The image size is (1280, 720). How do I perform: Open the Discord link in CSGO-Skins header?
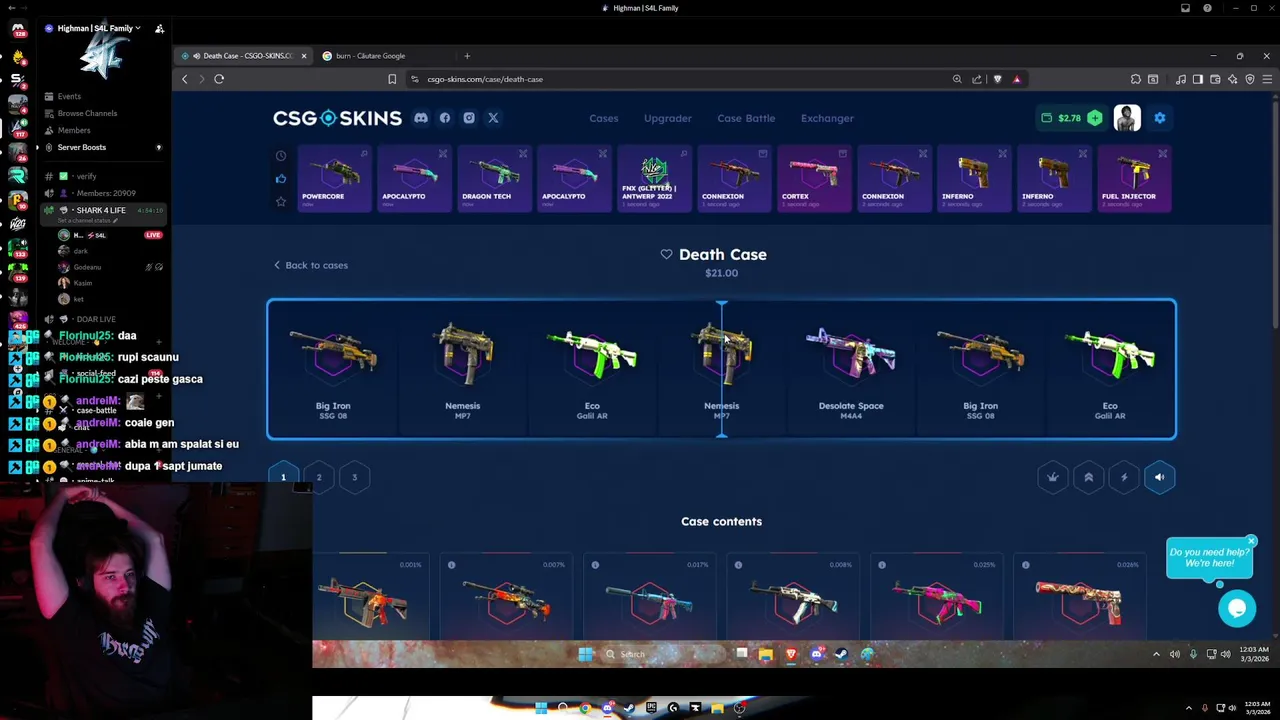coord(421,118)
